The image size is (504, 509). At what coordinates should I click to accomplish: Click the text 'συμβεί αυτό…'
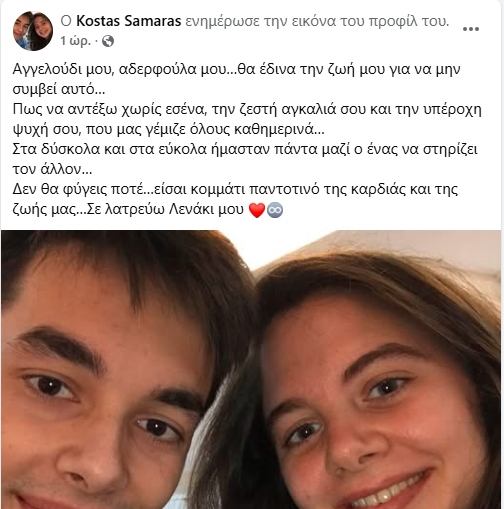[59, 90]
